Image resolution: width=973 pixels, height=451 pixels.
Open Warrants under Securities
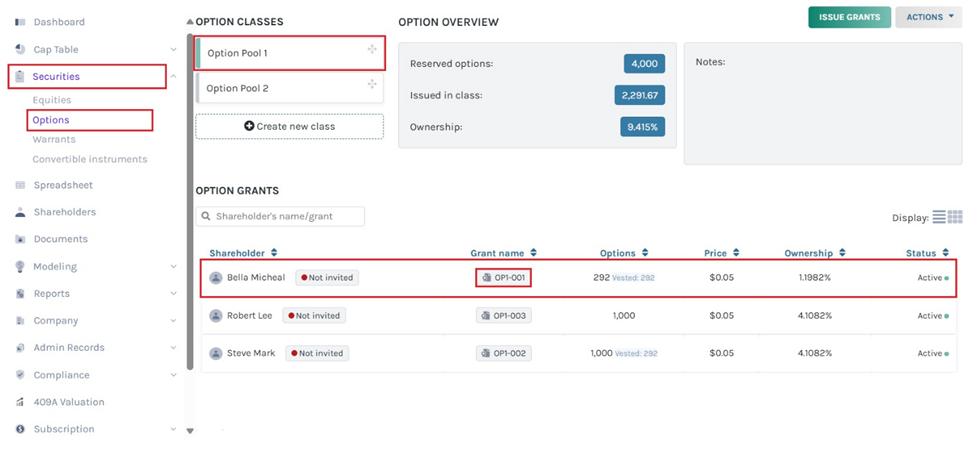coord(54,140)
